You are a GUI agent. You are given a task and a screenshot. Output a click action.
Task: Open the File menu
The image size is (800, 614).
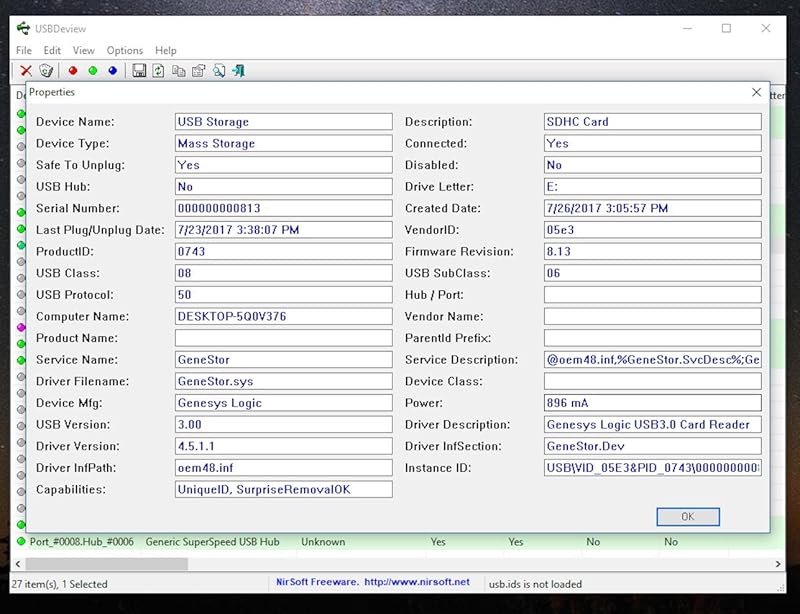24,50
